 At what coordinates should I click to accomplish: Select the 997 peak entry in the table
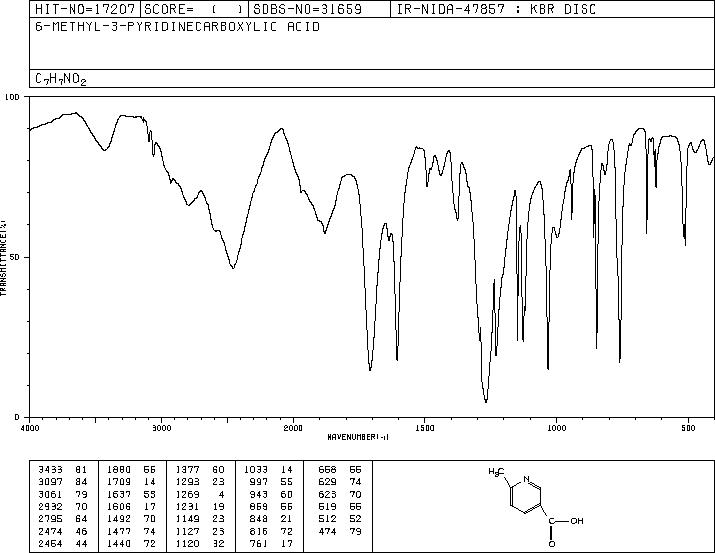272,482
